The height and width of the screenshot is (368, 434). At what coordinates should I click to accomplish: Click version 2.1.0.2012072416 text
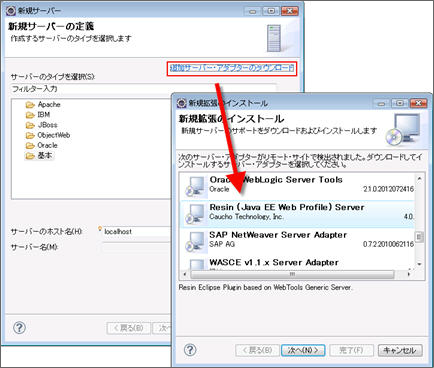[388, 189]
